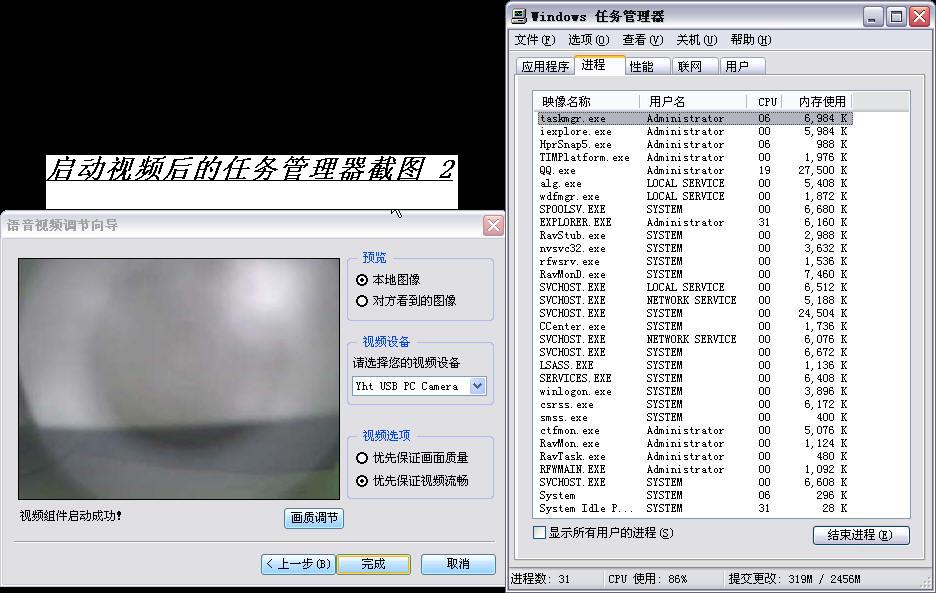Go back with 上一步(B) button
936x593 pixels.
pyautogui.click(x=298, y=564)
